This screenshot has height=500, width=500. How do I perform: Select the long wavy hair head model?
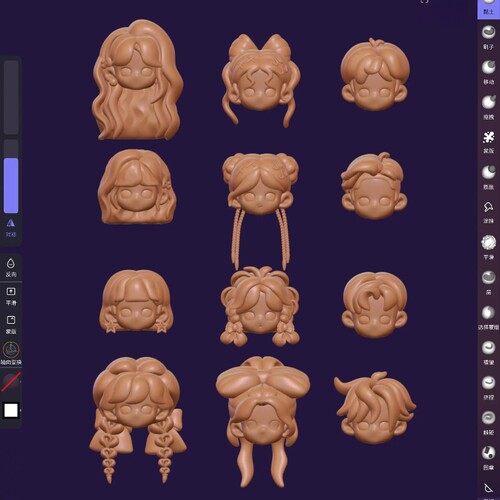pyautogui.click(x=137, y=80)
